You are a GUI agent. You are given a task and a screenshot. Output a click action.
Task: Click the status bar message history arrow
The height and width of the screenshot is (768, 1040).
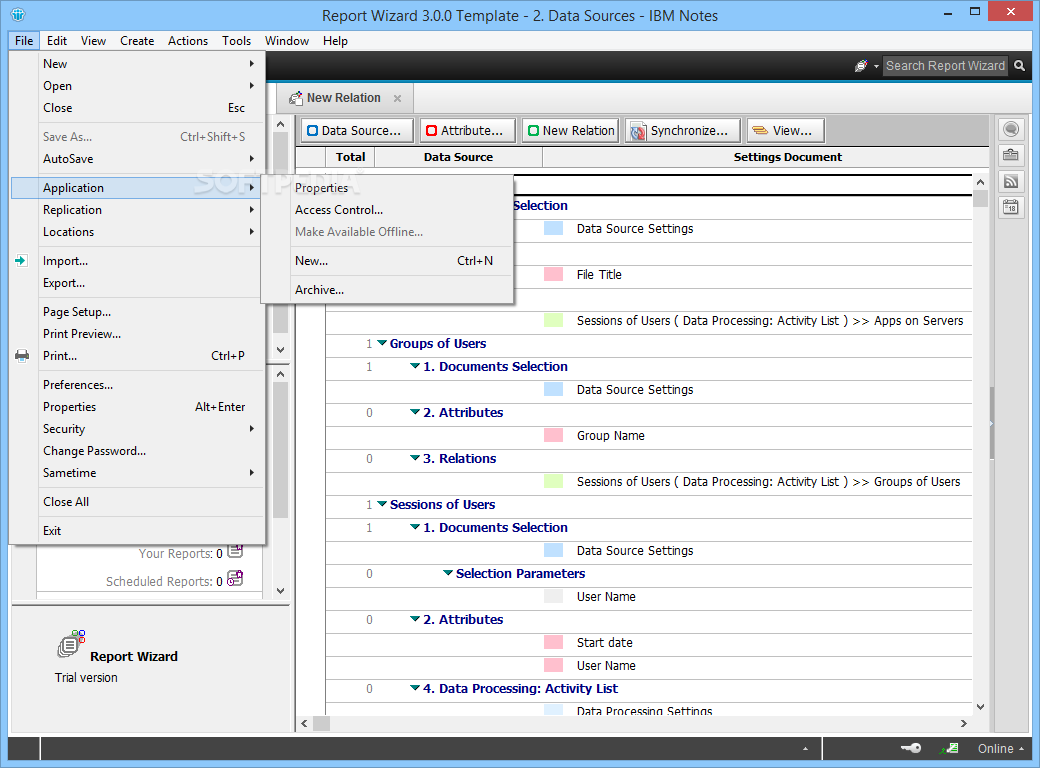[805, 749]
